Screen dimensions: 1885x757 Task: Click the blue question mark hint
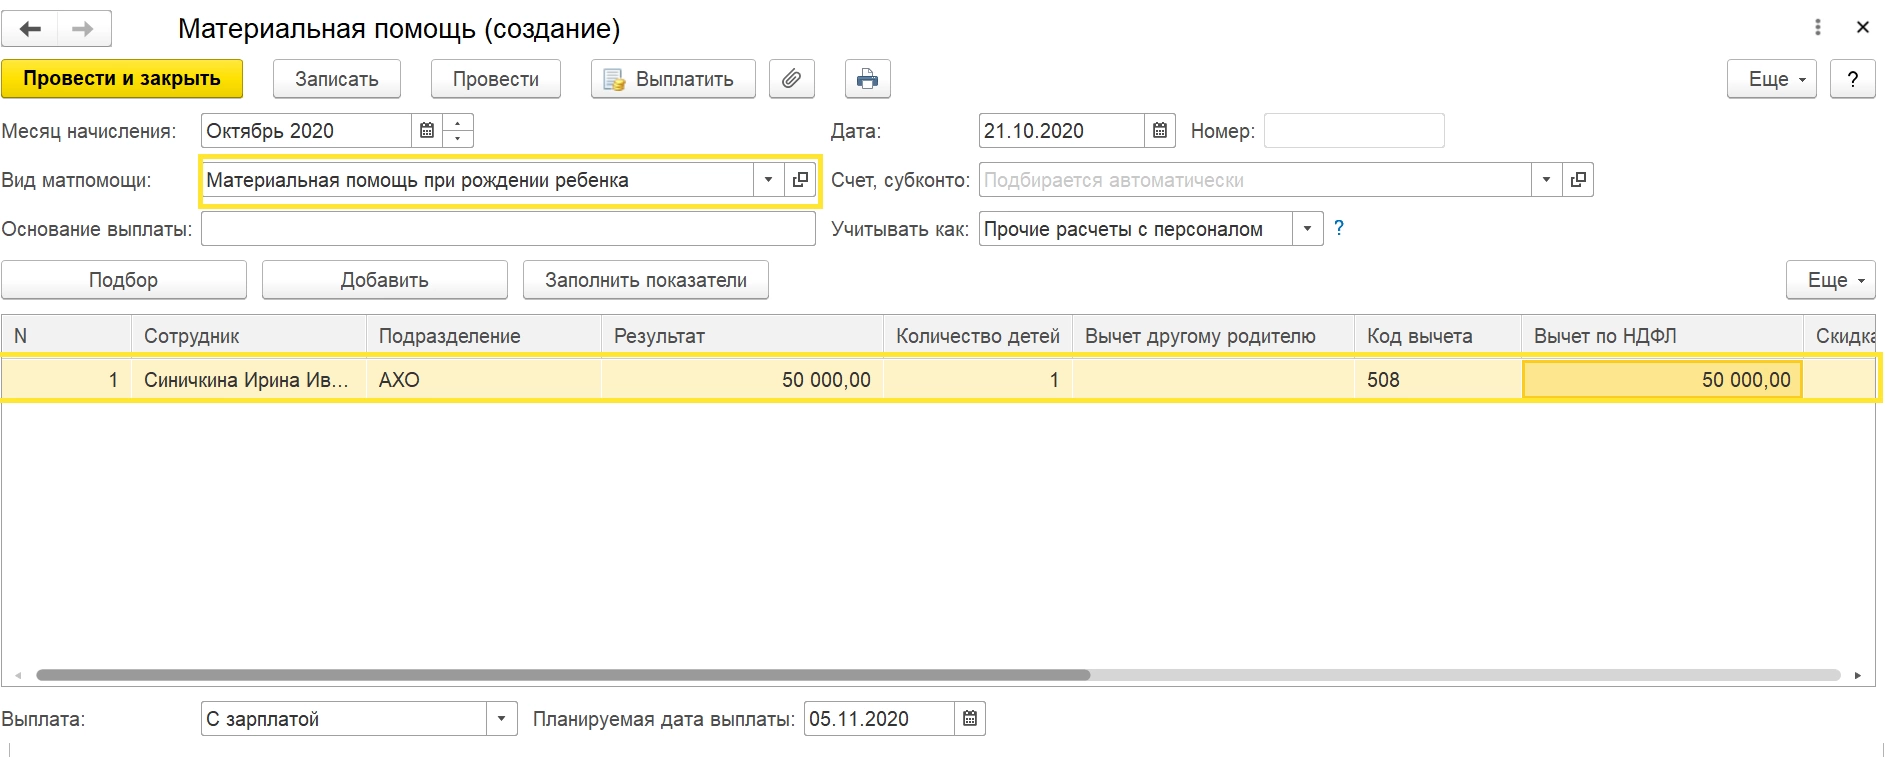(x=1339, y=228)
